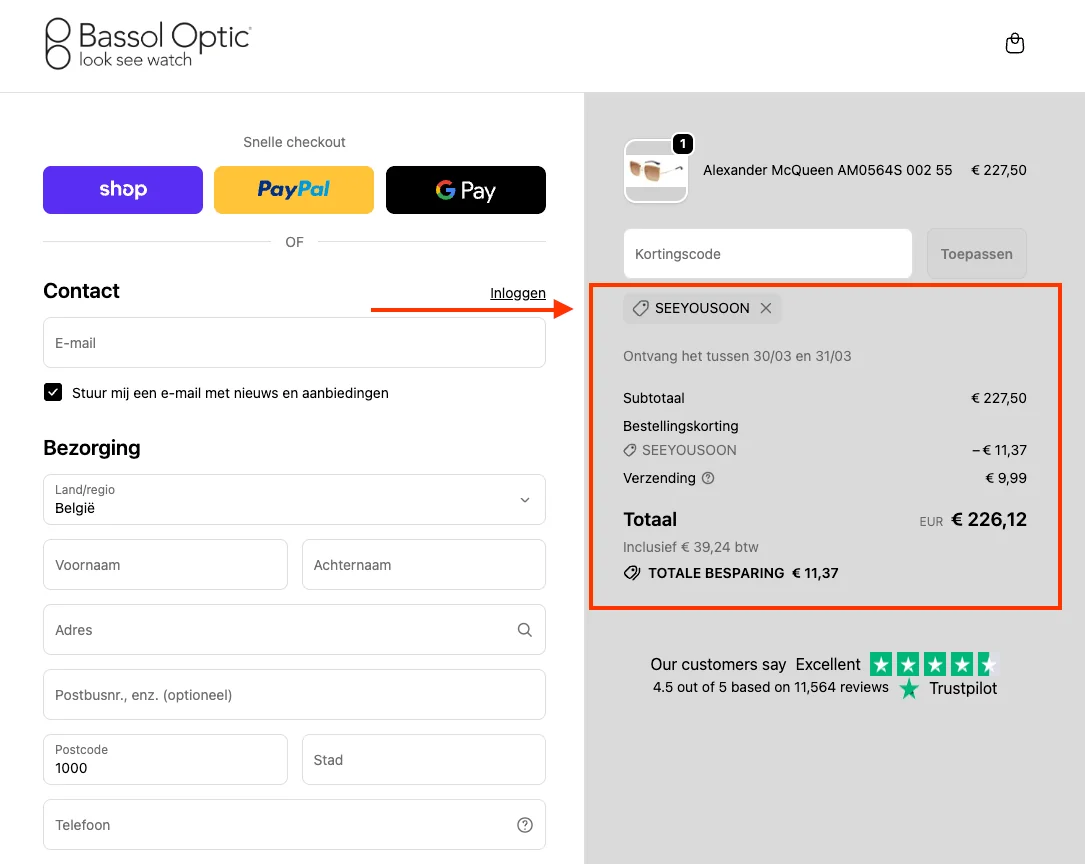Focus the Postbusnr. optional field
This screenshot has height=864, width=1085.
tap(294, 695)
